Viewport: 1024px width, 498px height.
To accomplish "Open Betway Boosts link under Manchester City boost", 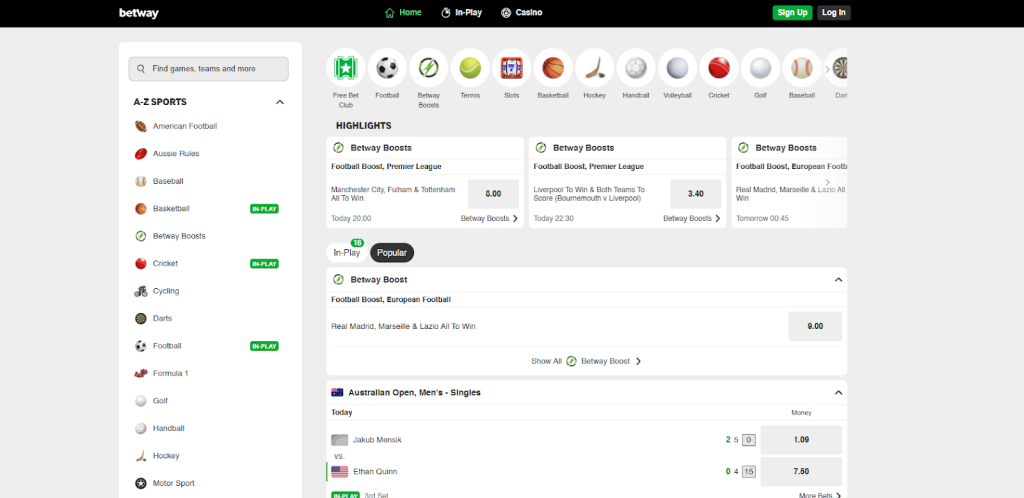I will tap(490, 219).
